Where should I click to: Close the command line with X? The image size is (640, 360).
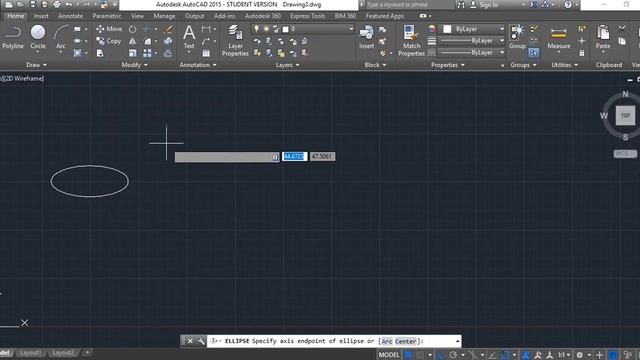point(189,341)
